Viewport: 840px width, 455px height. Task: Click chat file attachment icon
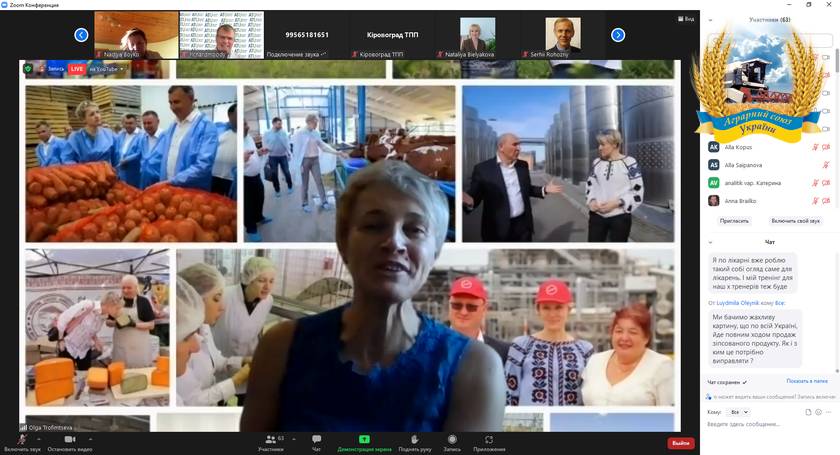tap(808, 412)
